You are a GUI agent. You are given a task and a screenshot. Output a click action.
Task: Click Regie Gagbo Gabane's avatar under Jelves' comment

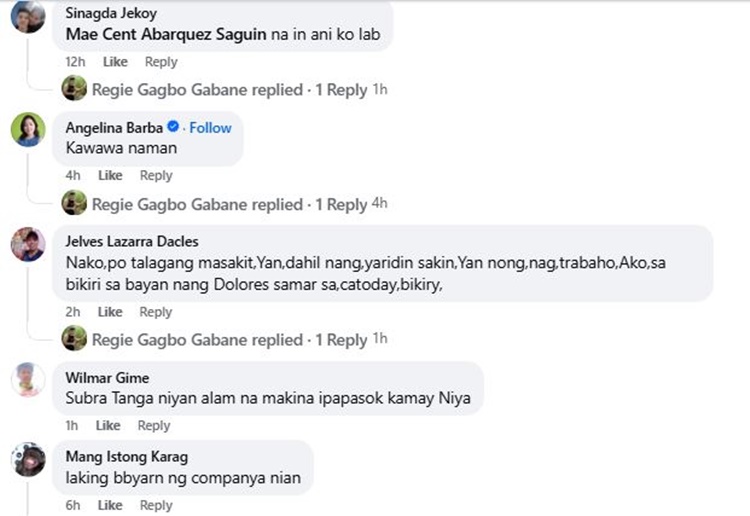click(74, 340)
